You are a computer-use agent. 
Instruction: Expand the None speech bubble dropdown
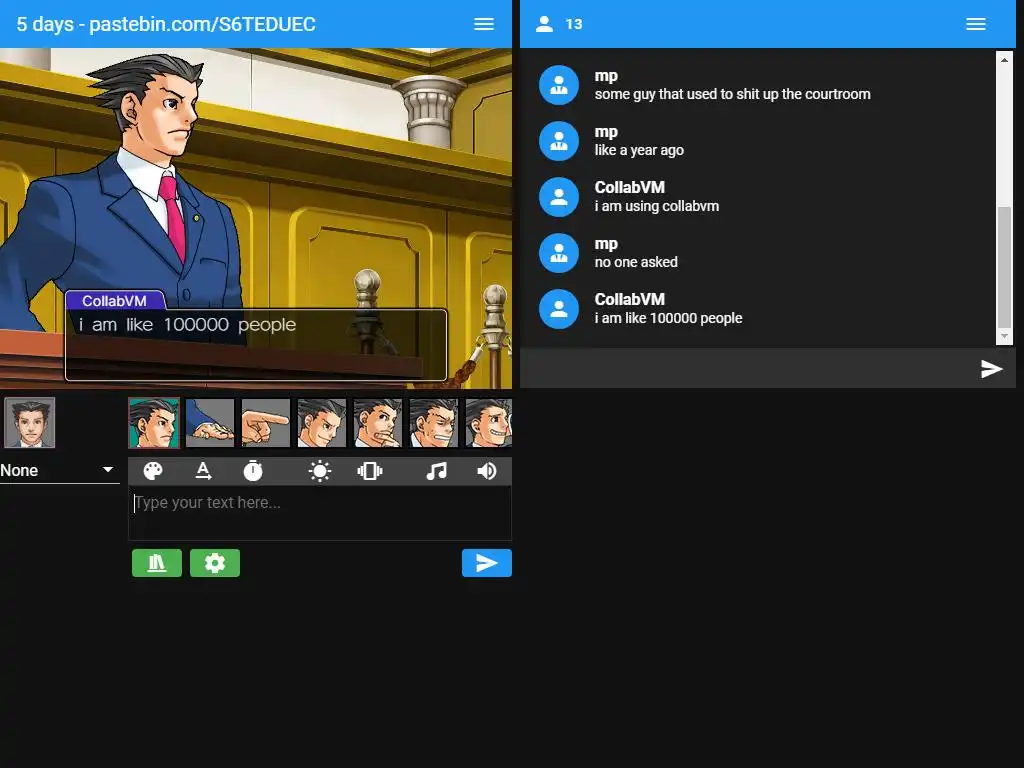click(x=59, y=470)
